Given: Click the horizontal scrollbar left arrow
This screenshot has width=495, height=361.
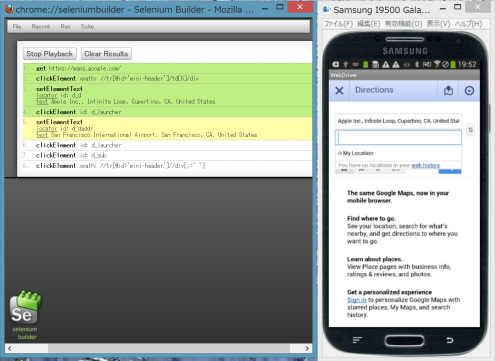Looking at the screenshot, I should [9, 348].
